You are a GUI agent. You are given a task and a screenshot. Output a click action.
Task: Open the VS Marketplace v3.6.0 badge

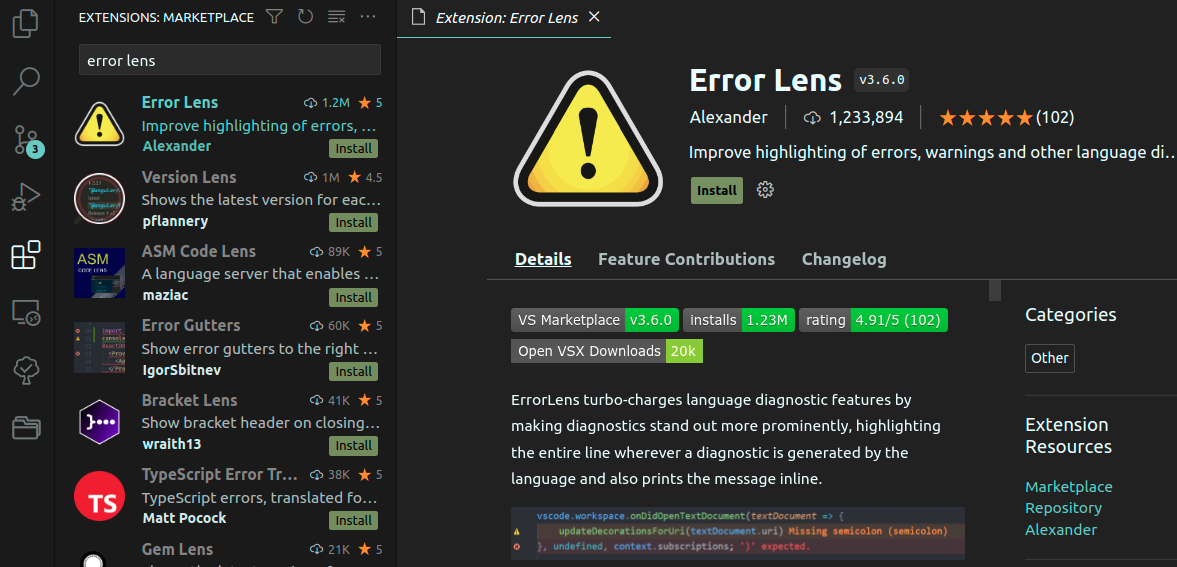[595, 320]
